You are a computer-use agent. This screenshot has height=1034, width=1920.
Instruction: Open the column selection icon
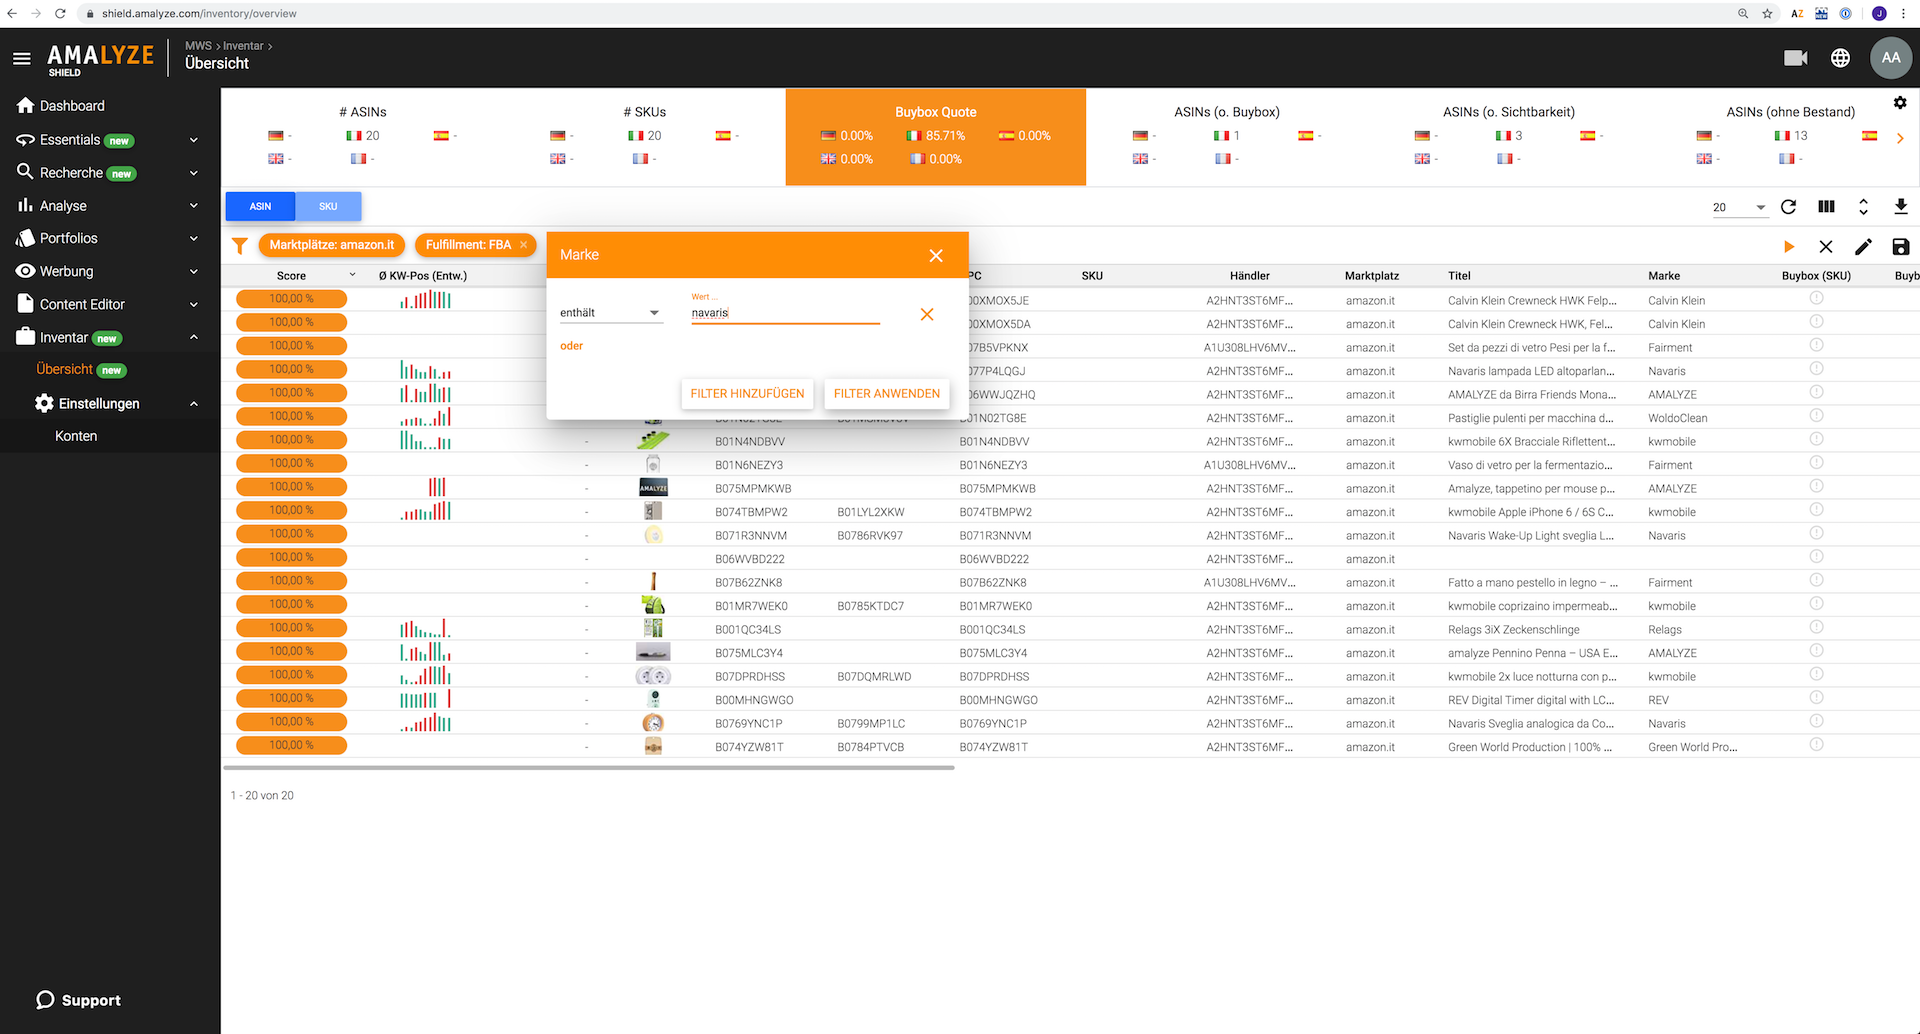click(x=1826, y=207)
